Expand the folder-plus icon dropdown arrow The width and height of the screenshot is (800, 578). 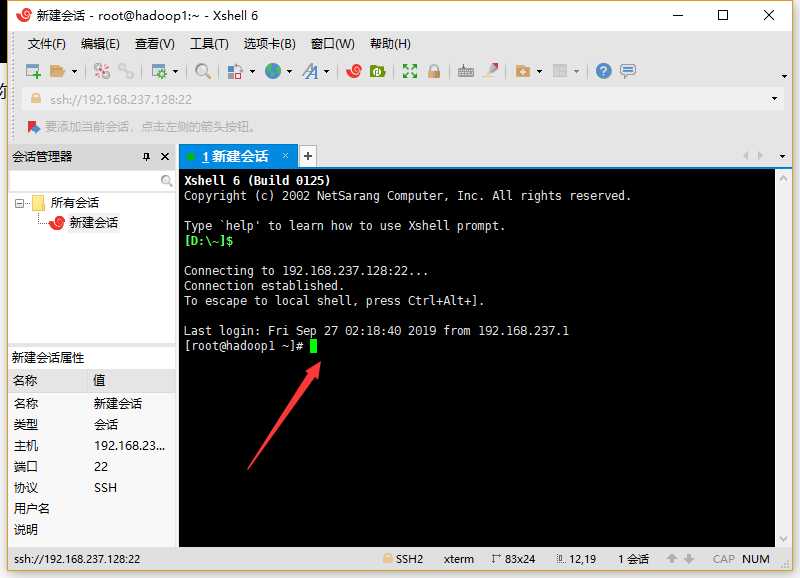point(539,71)
